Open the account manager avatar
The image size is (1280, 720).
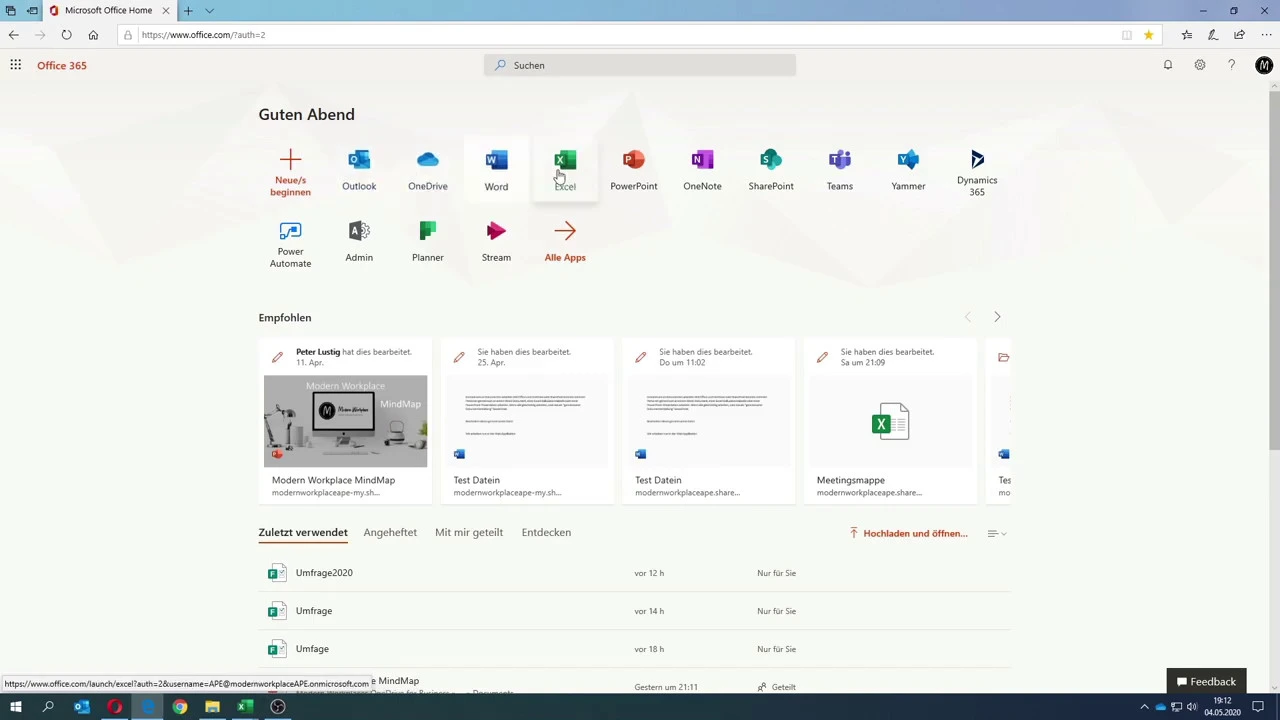coord(1264,65)
